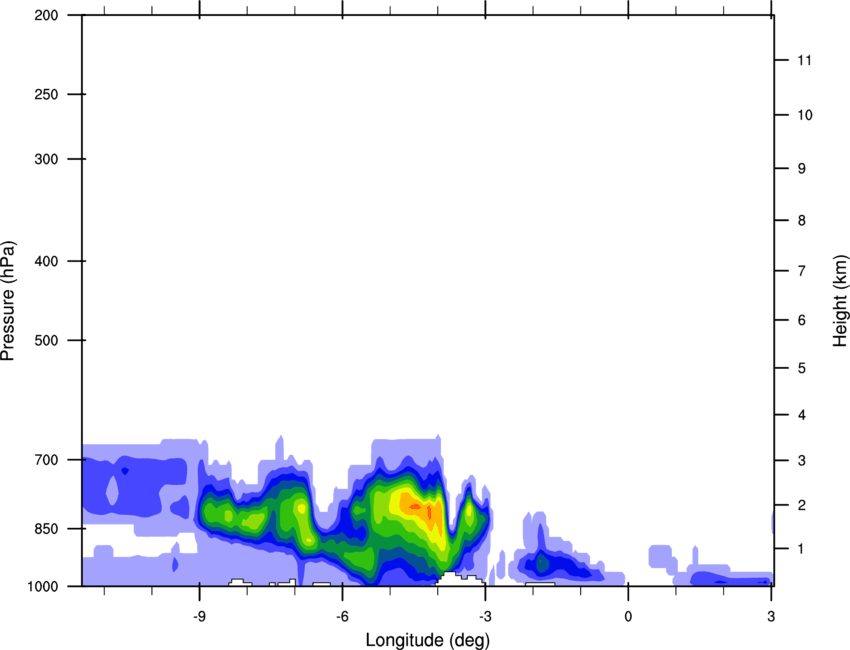The image size is (850, 650).
Task: Click the 850 pressure tick label
Action: [46, 529]
